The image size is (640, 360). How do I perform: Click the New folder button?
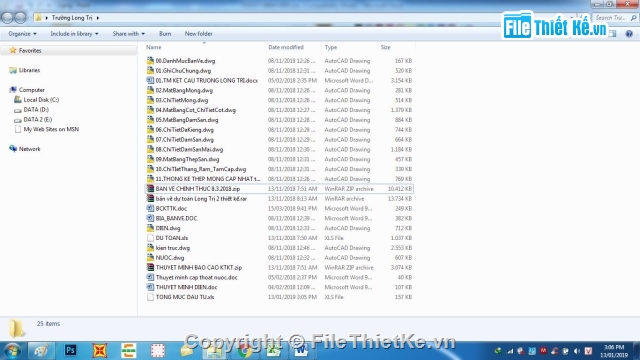(198, 34)
